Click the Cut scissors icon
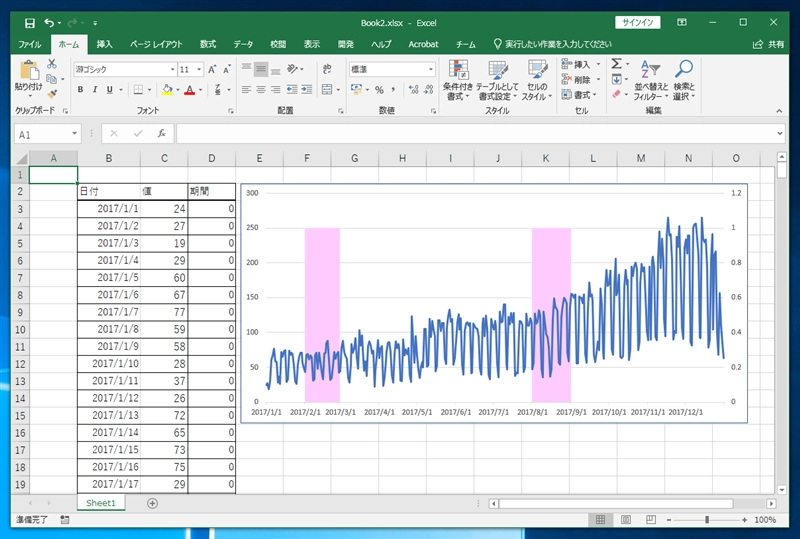This screenshot has height=539, width=800. click(x=52, y=64)
